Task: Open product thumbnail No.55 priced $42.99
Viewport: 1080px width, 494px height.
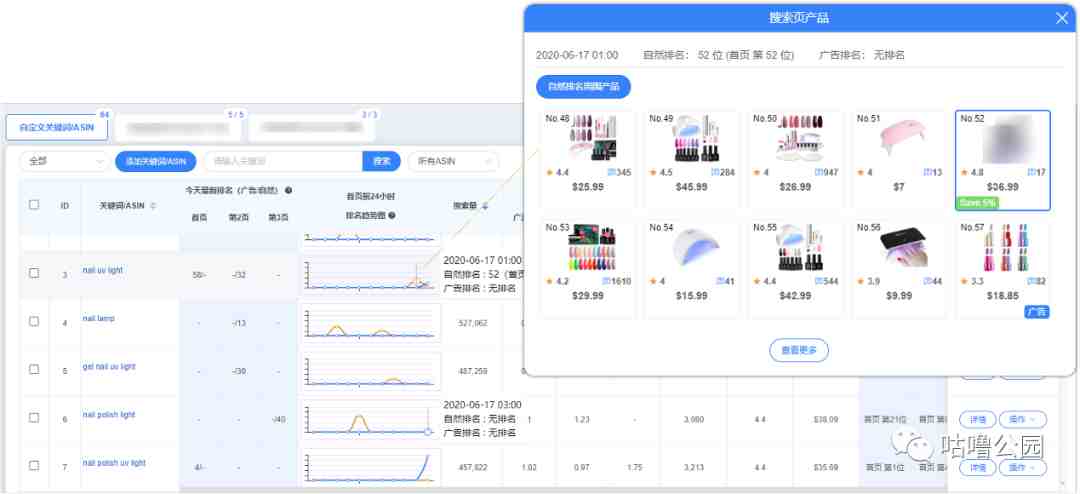Action: click(x=800, y=248)
